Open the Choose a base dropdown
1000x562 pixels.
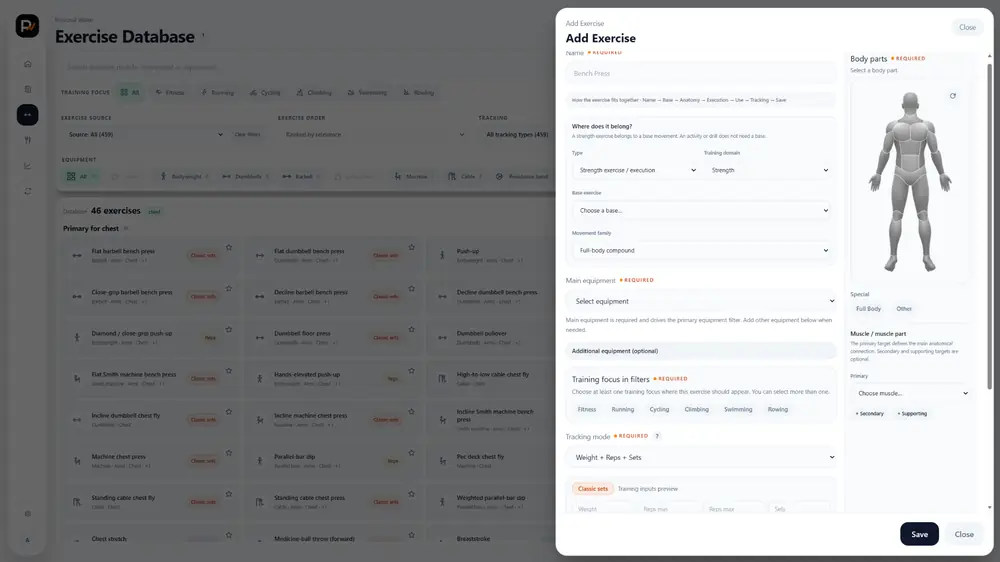[702, 211]
